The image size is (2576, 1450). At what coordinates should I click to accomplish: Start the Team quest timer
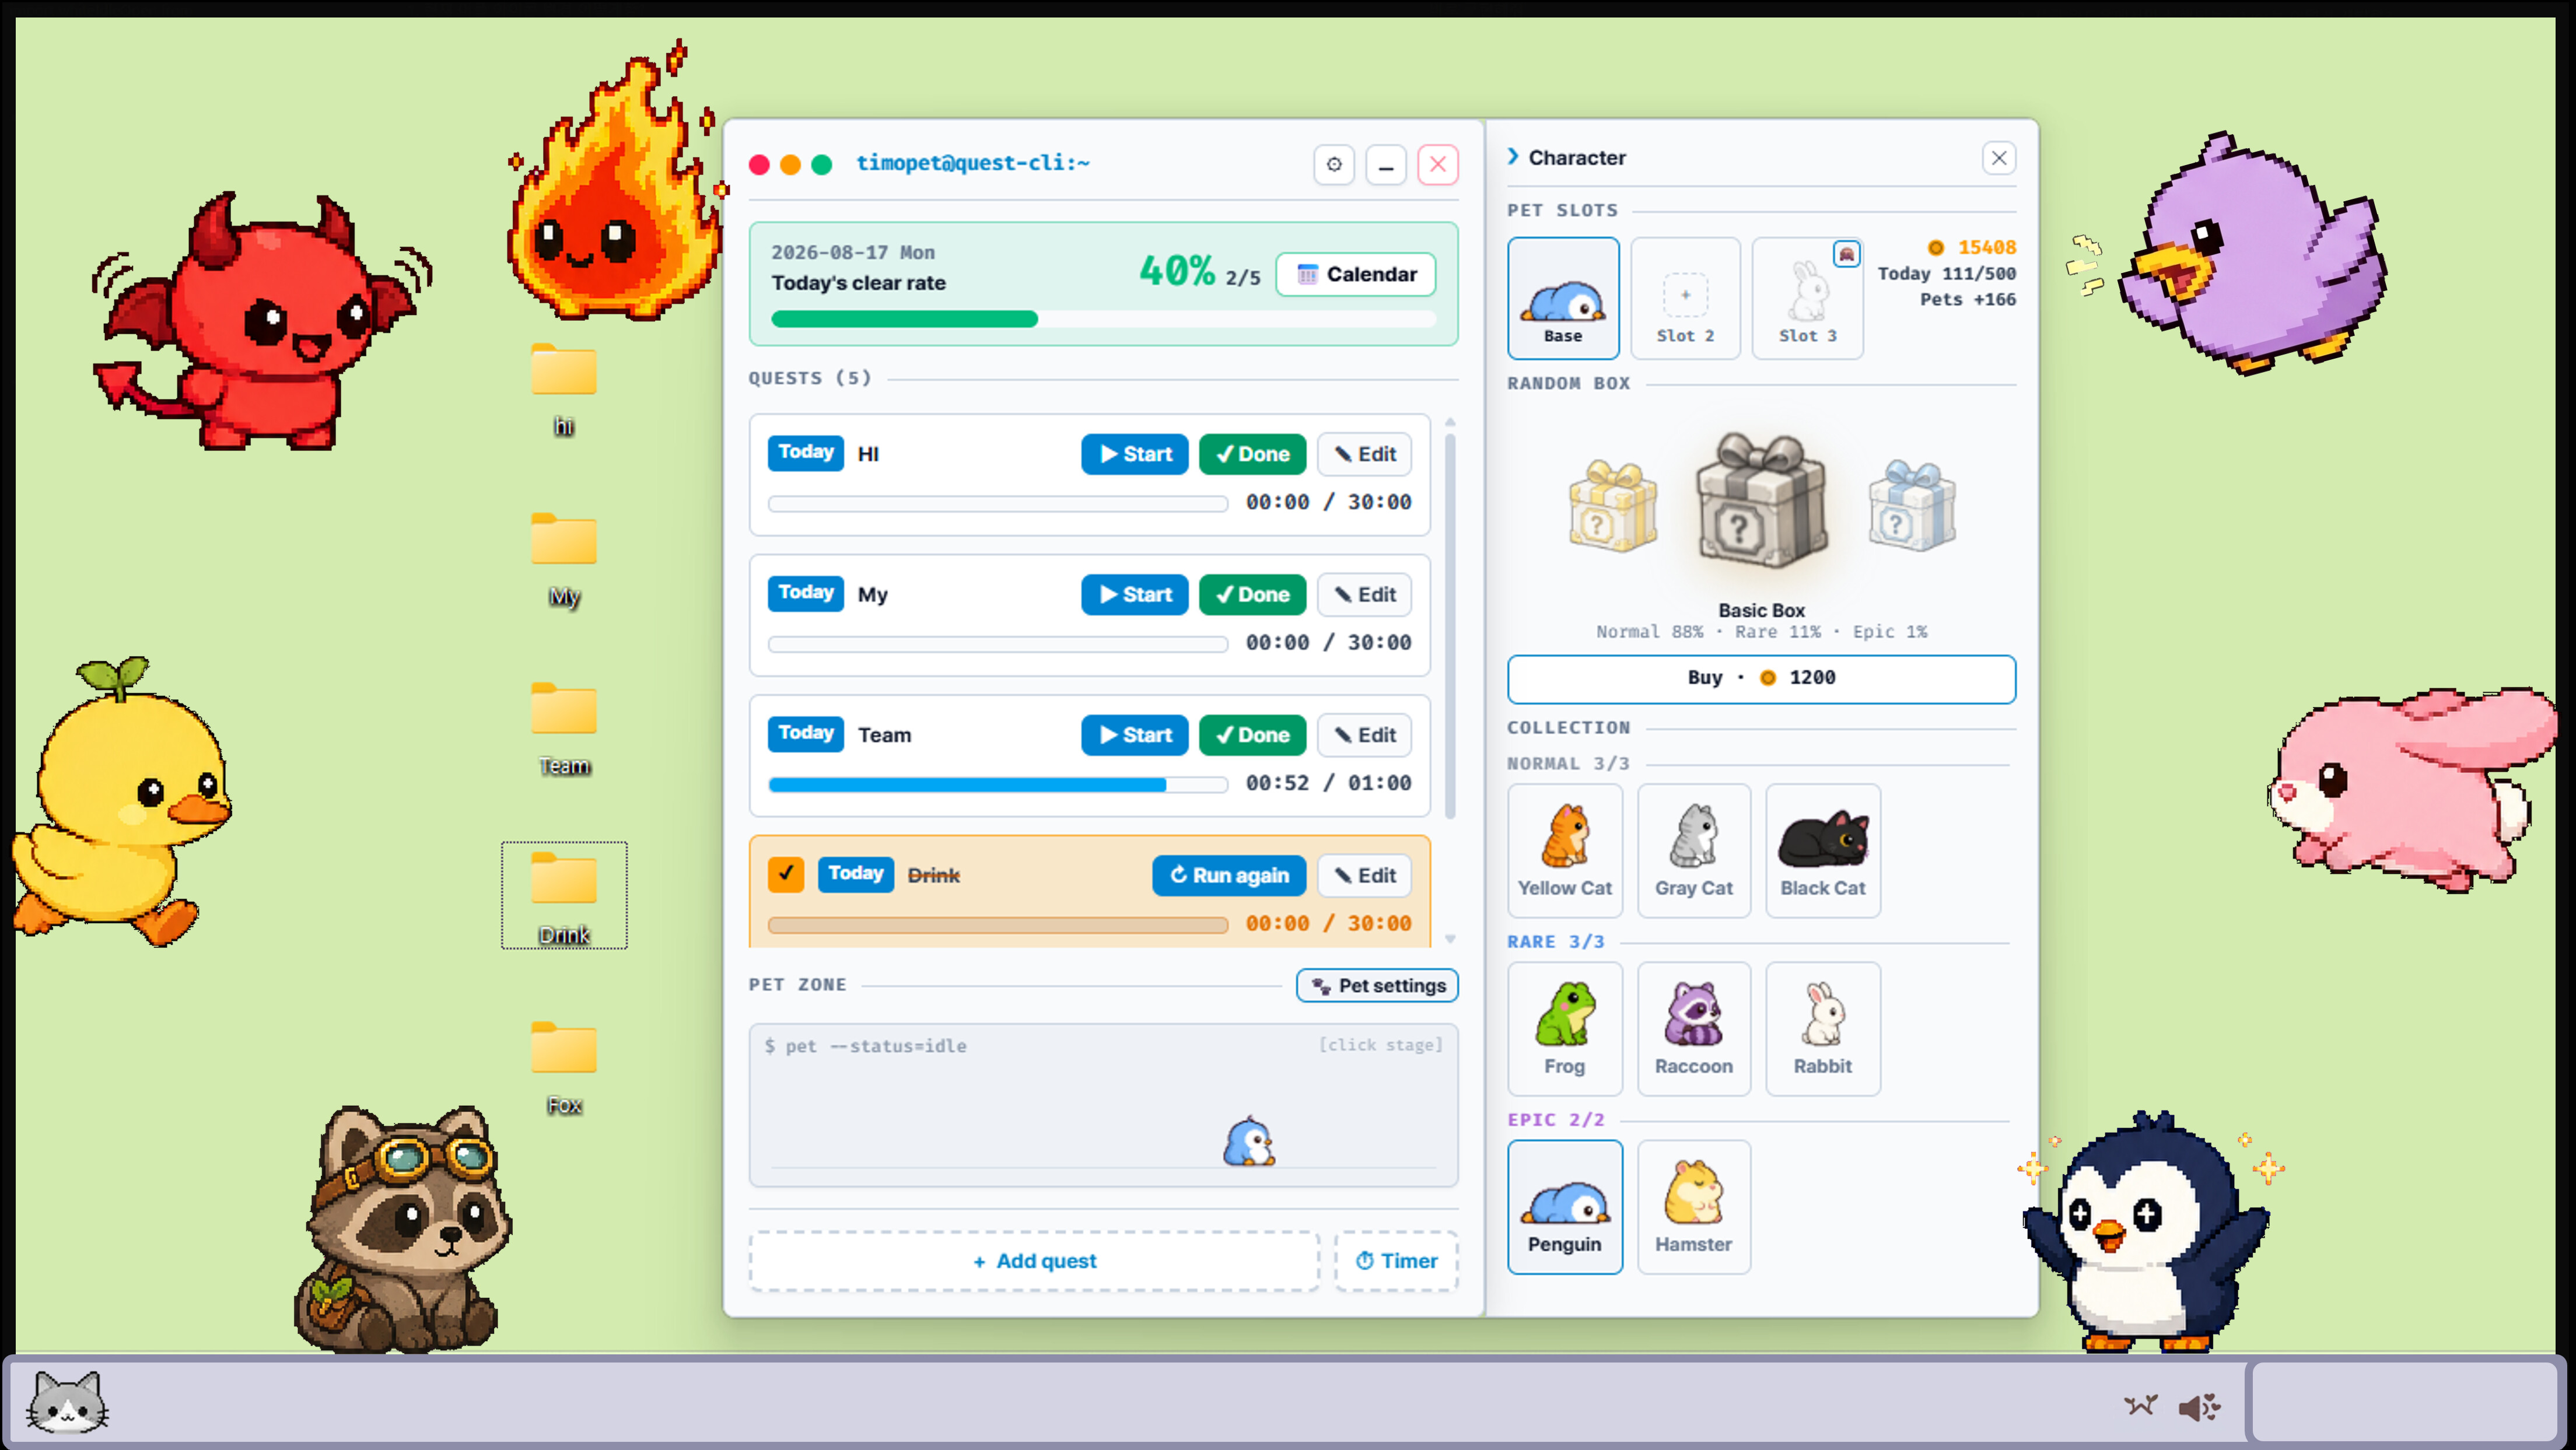coord(1135,735)
